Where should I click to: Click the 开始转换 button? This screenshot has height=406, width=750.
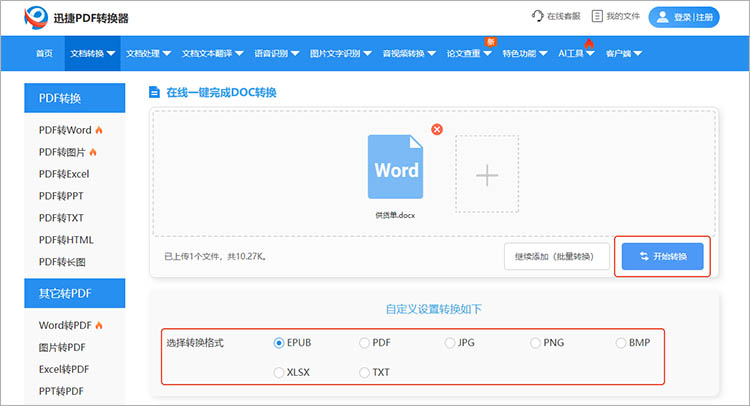click(x=662, y=256)
